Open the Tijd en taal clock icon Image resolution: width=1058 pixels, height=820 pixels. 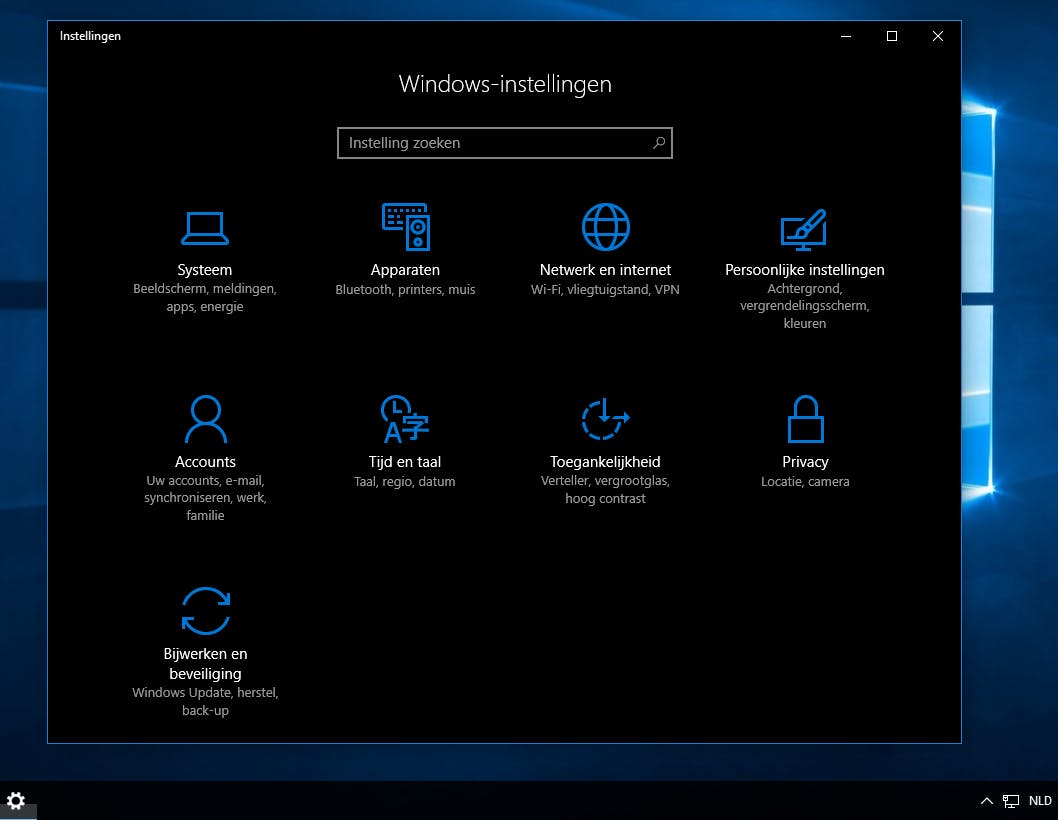(x=405, y=419)
